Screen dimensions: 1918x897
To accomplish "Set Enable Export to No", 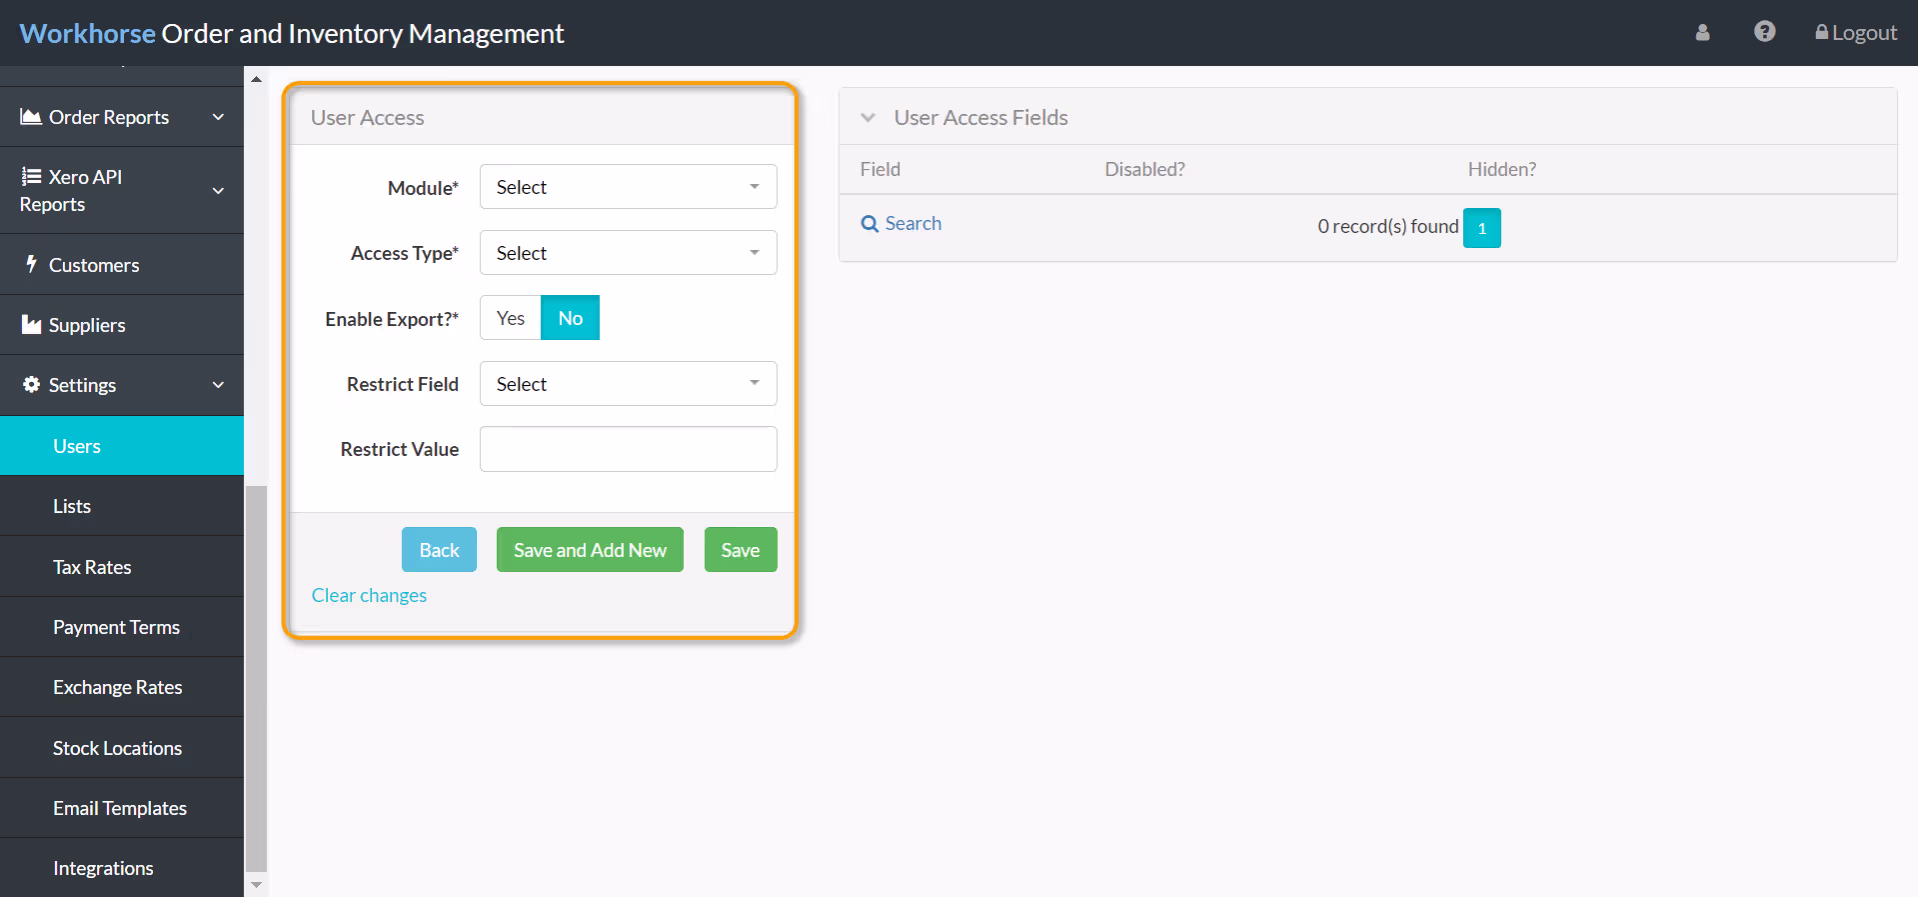I will (570, 318).
